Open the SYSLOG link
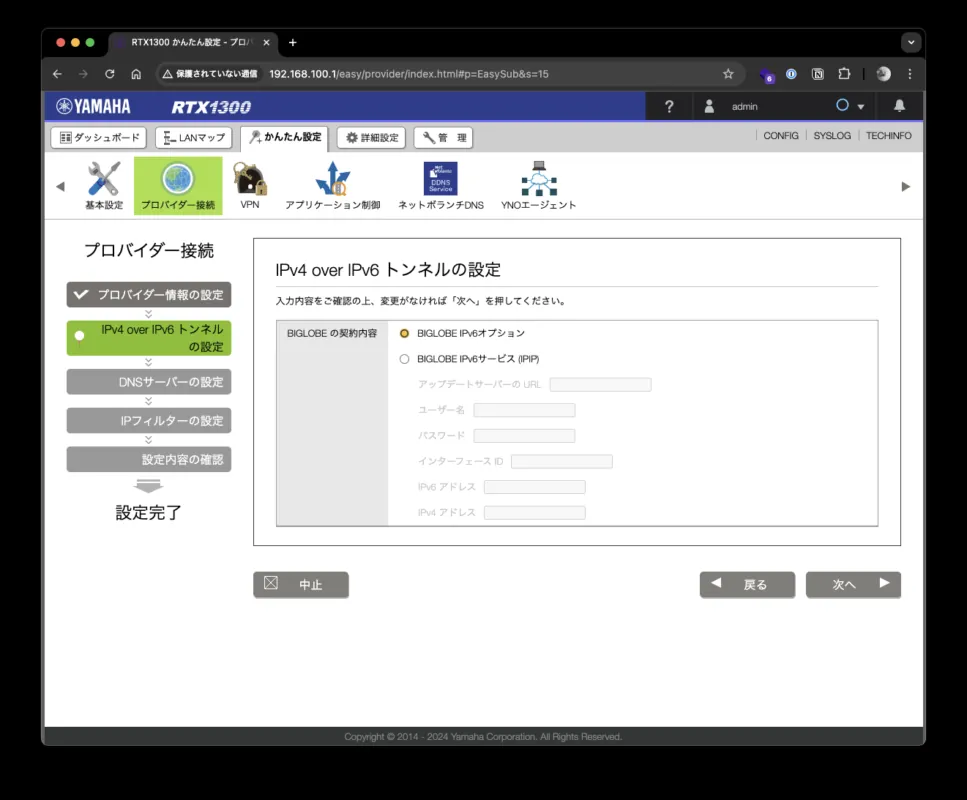Viewport: 967px width, 800px height. click(x=832, y=136)
